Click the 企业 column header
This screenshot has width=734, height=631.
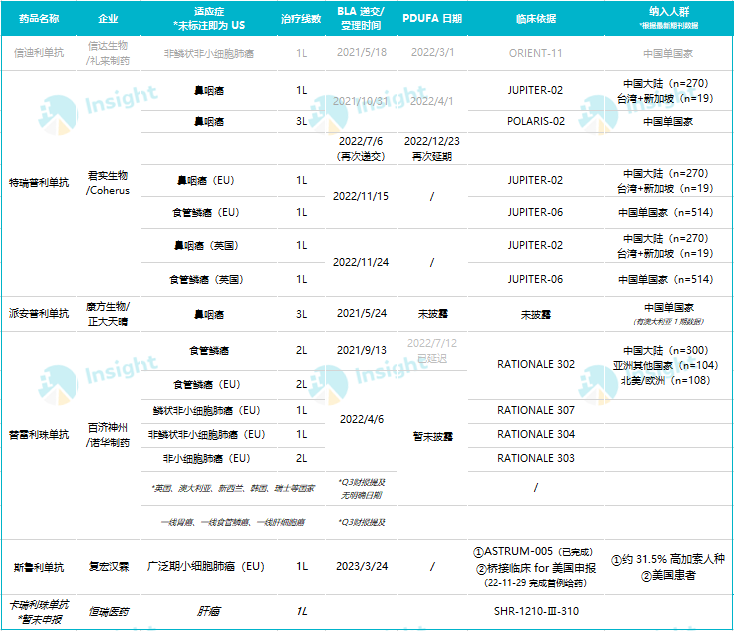click(x=108, y=19)
